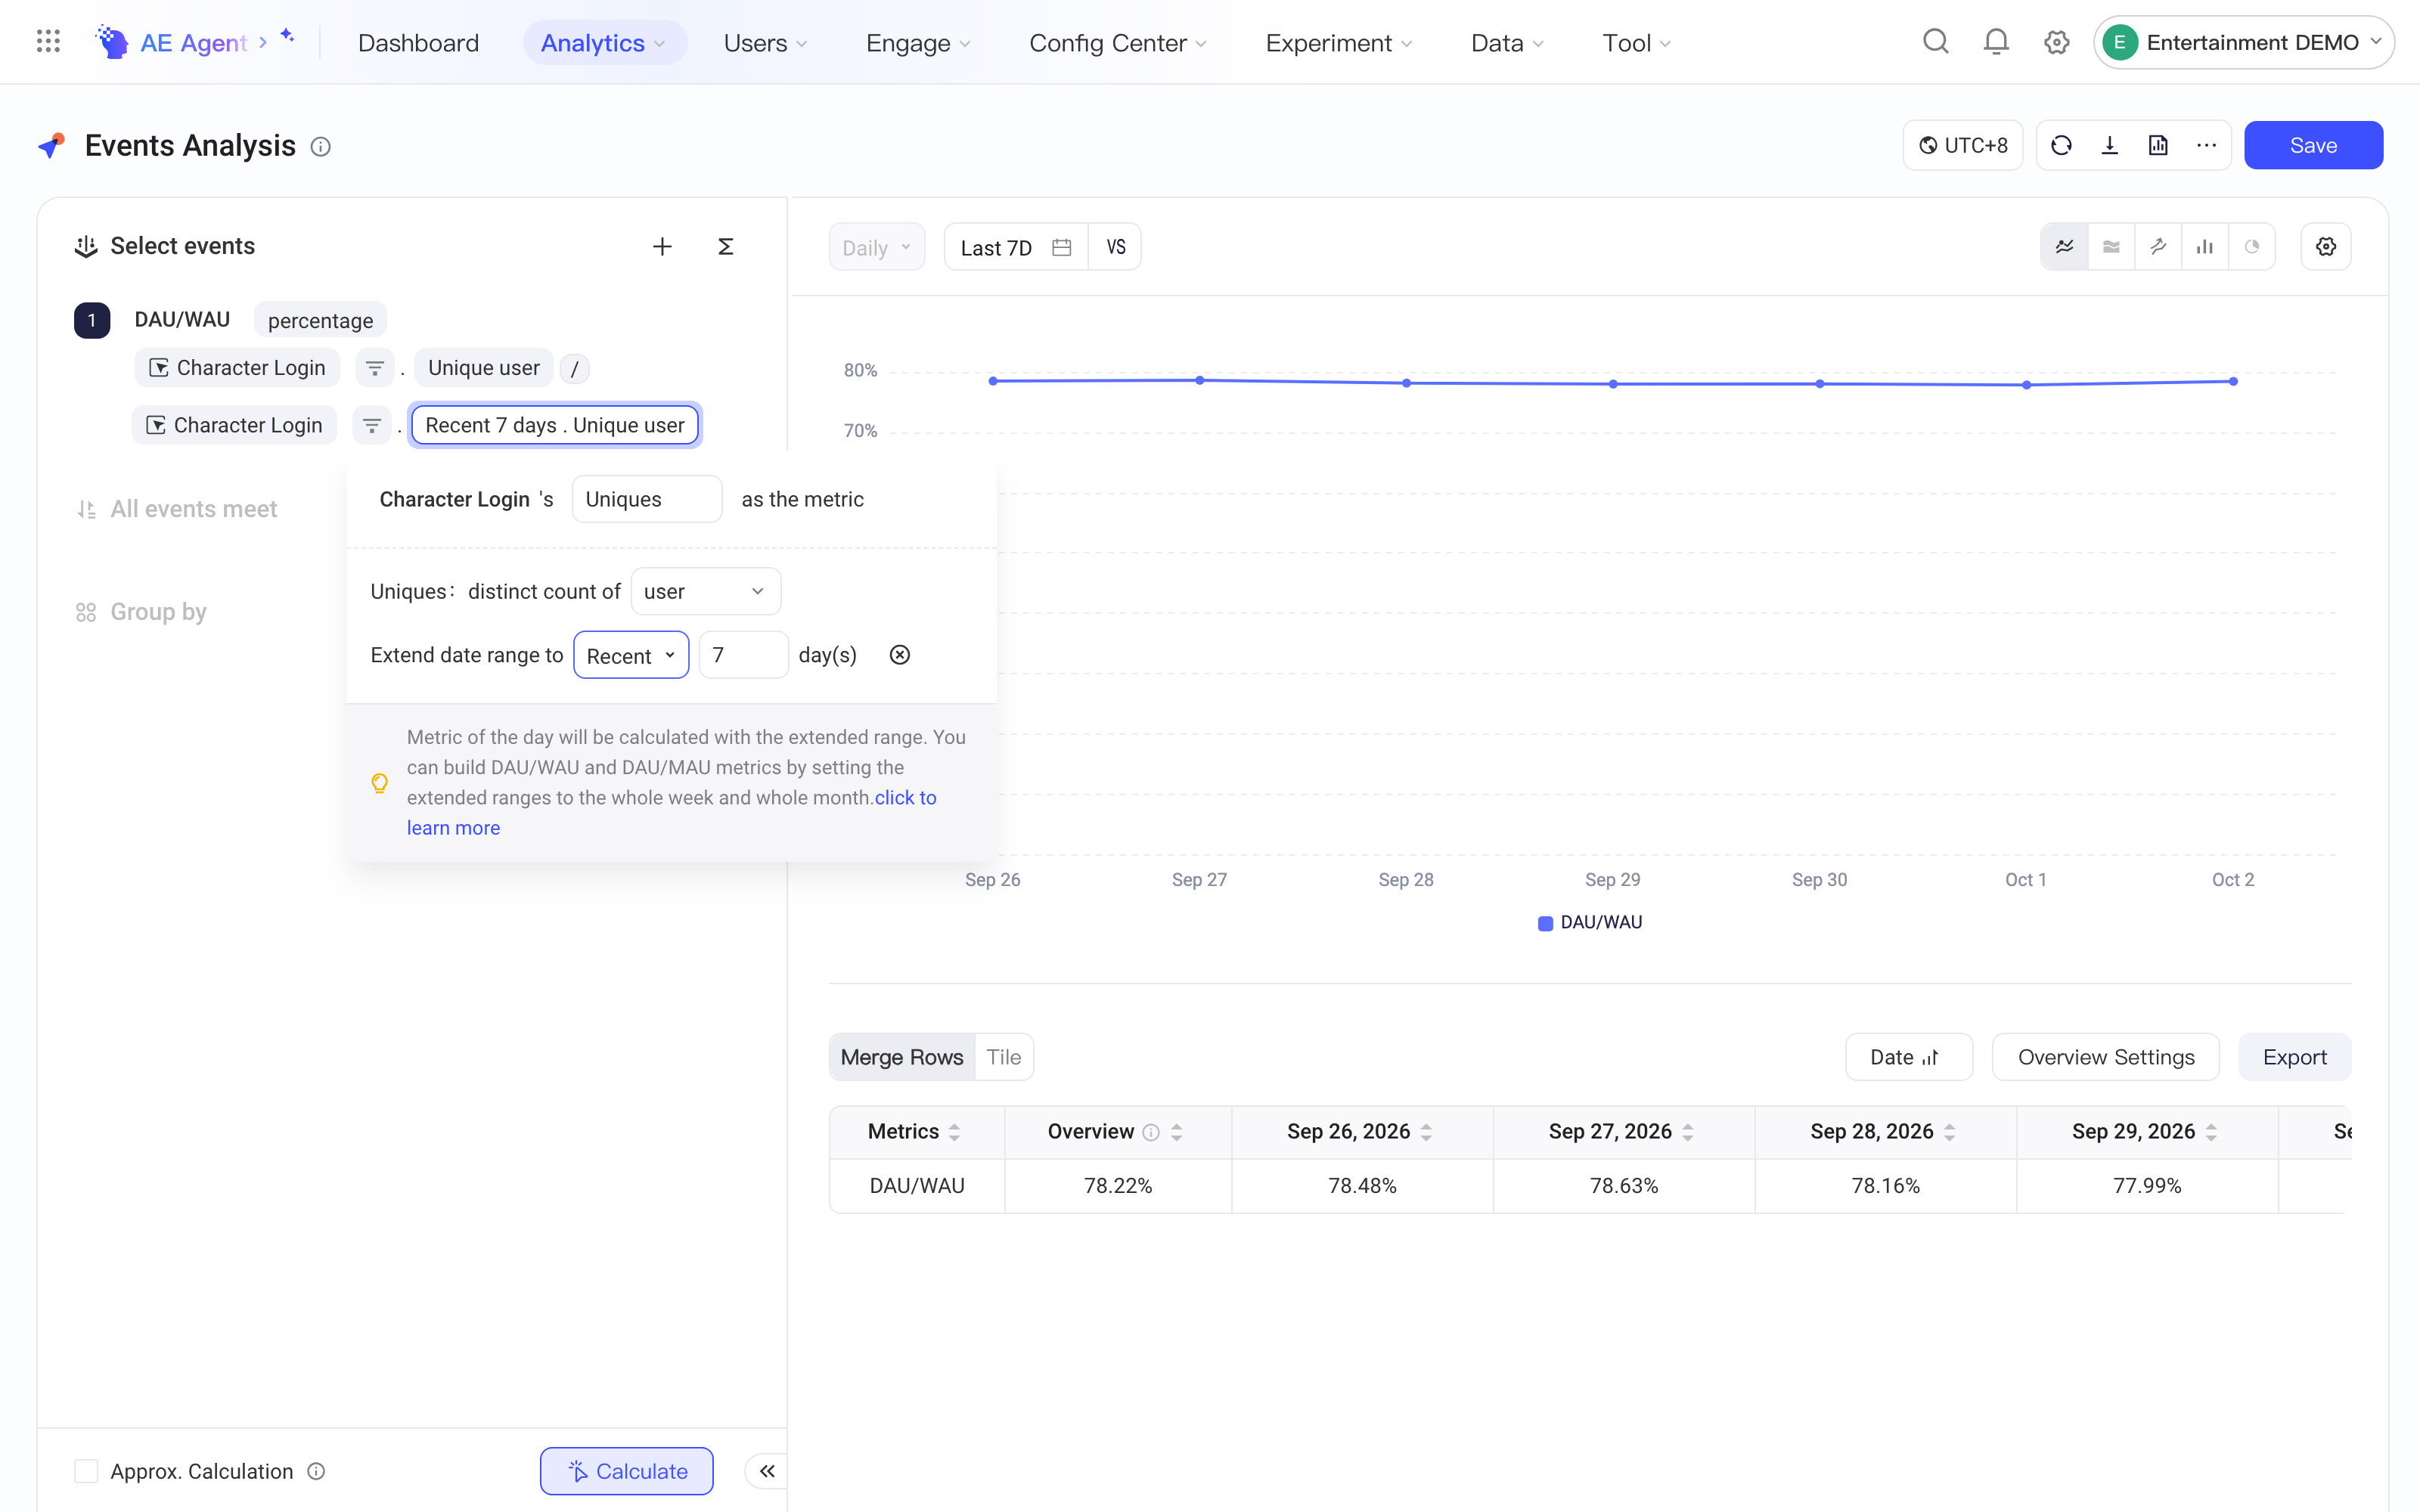Image resolution: width=2420 pixels, height=1512 pixels.
Task: Open the Config Center menu
Action: pos(1118,42)
